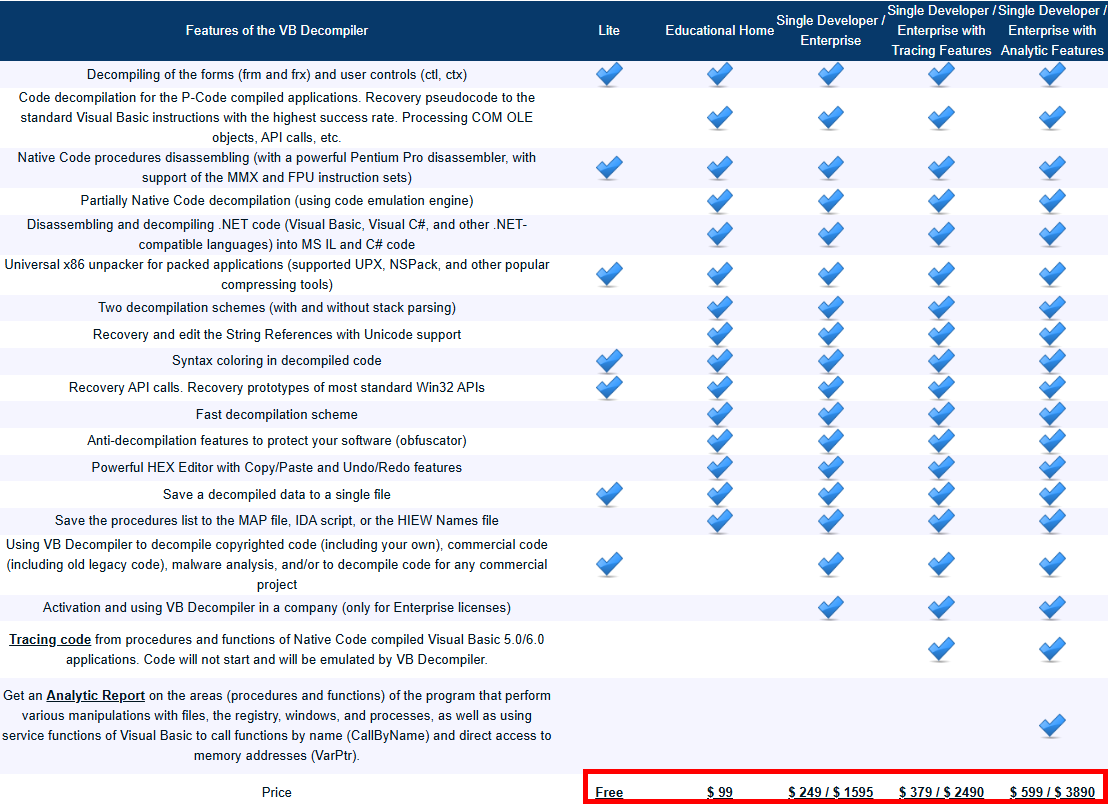1109x805 pixels.
Task: Click Decompiling of the forms feature text
Action: pyautogui.click(x=277, y=75)
